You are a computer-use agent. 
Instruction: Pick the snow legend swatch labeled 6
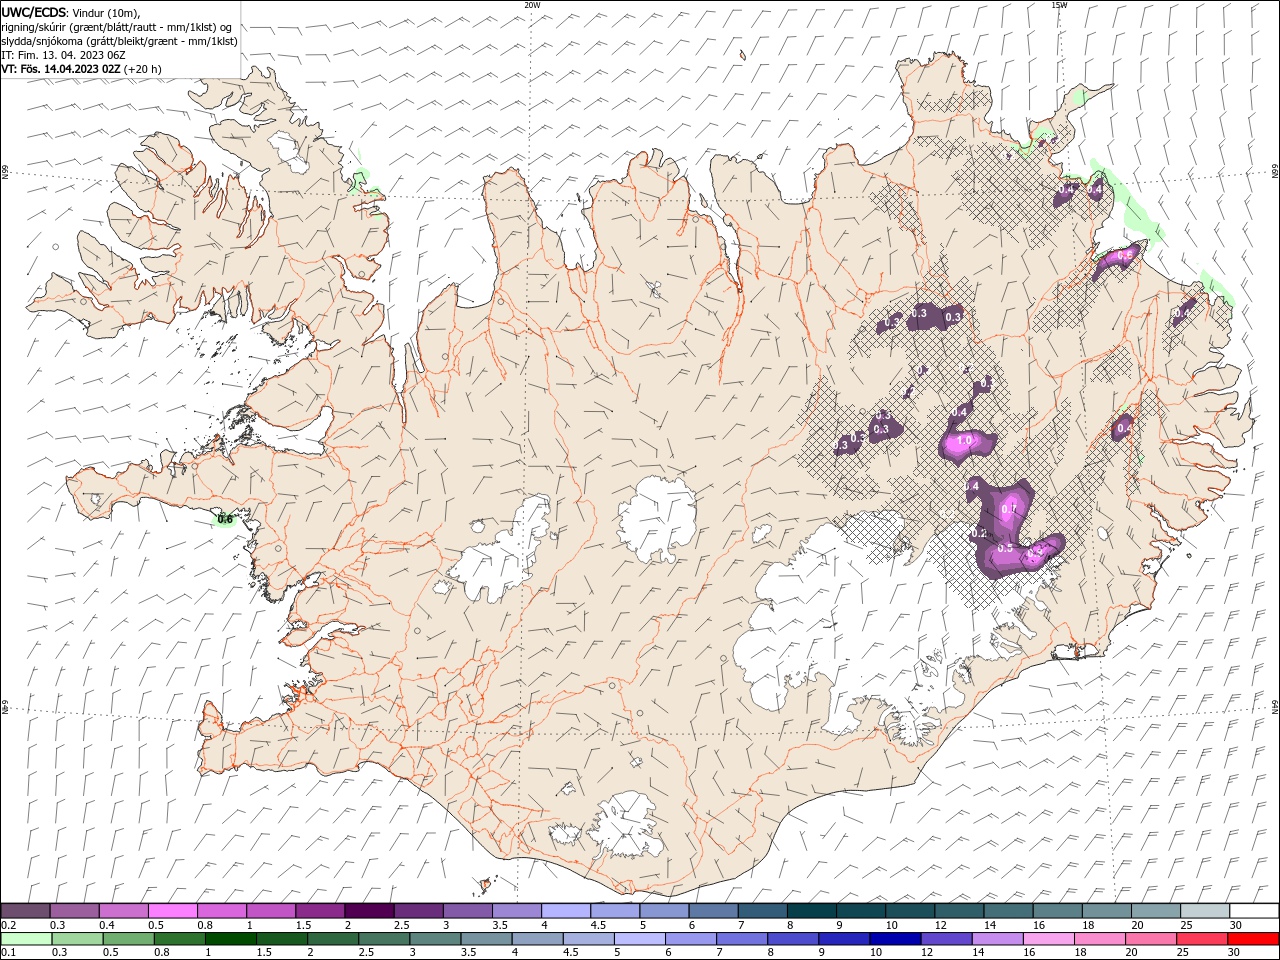pos(713,911)
